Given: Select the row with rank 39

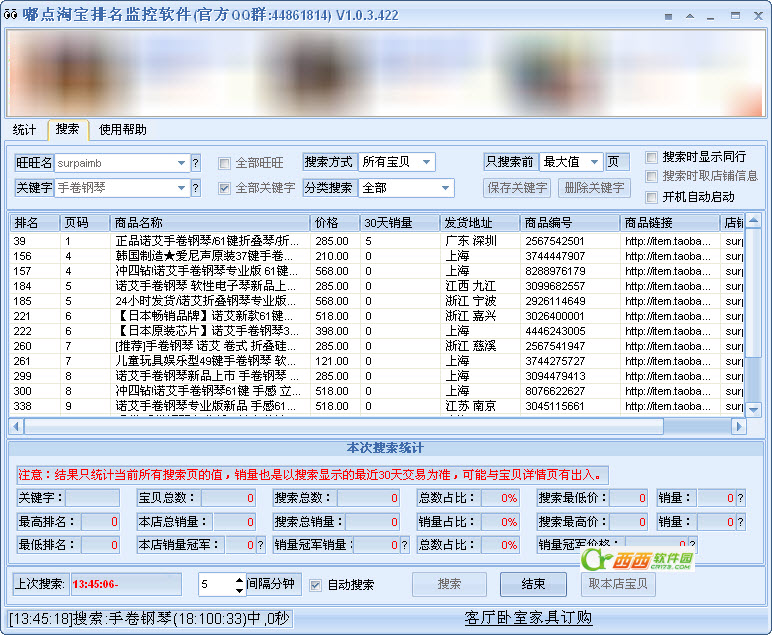Looking at the screenshot, I should (x=377, y=241).
